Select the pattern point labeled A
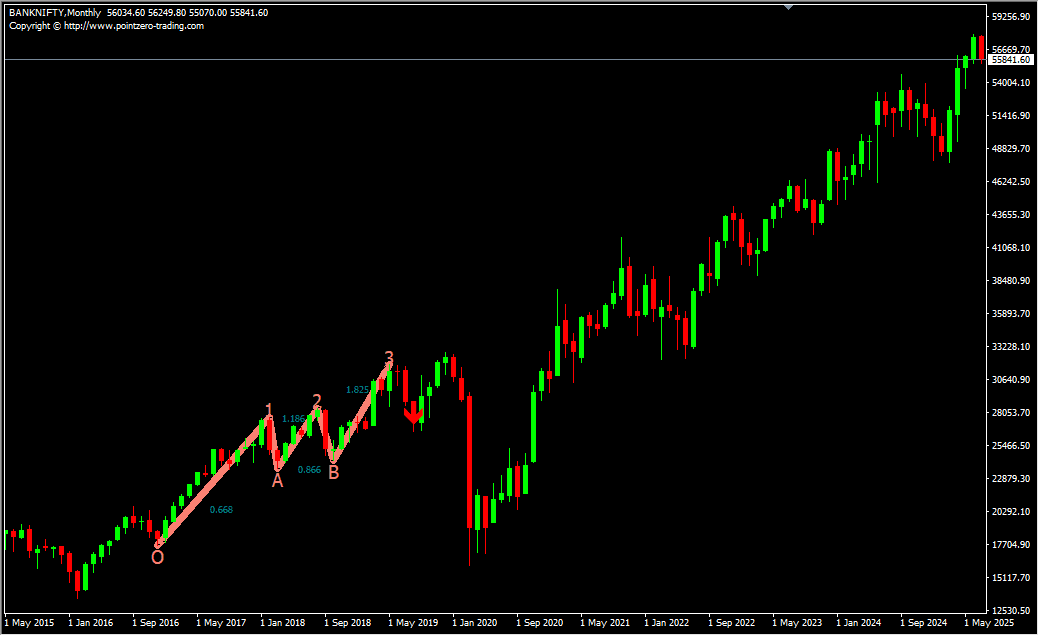1039x636 pixels. tap(277, 480)
